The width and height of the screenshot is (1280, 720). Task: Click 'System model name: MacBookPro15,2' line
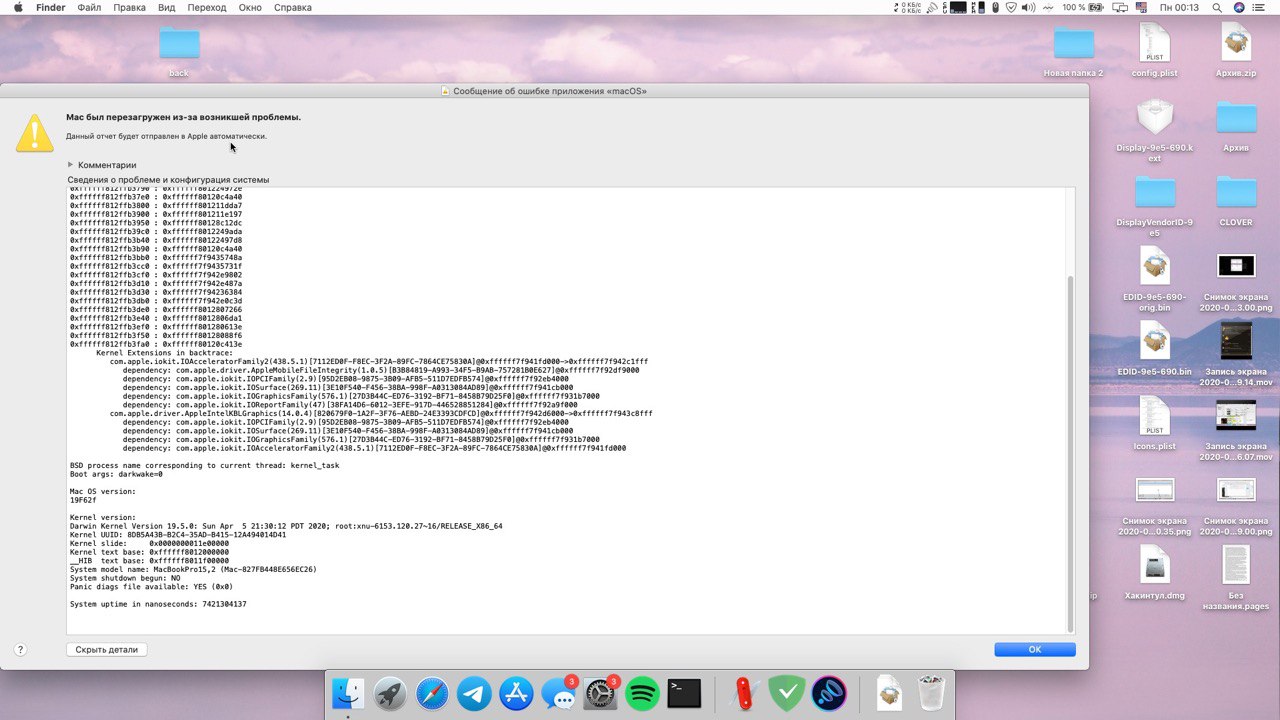pos(193,569)
